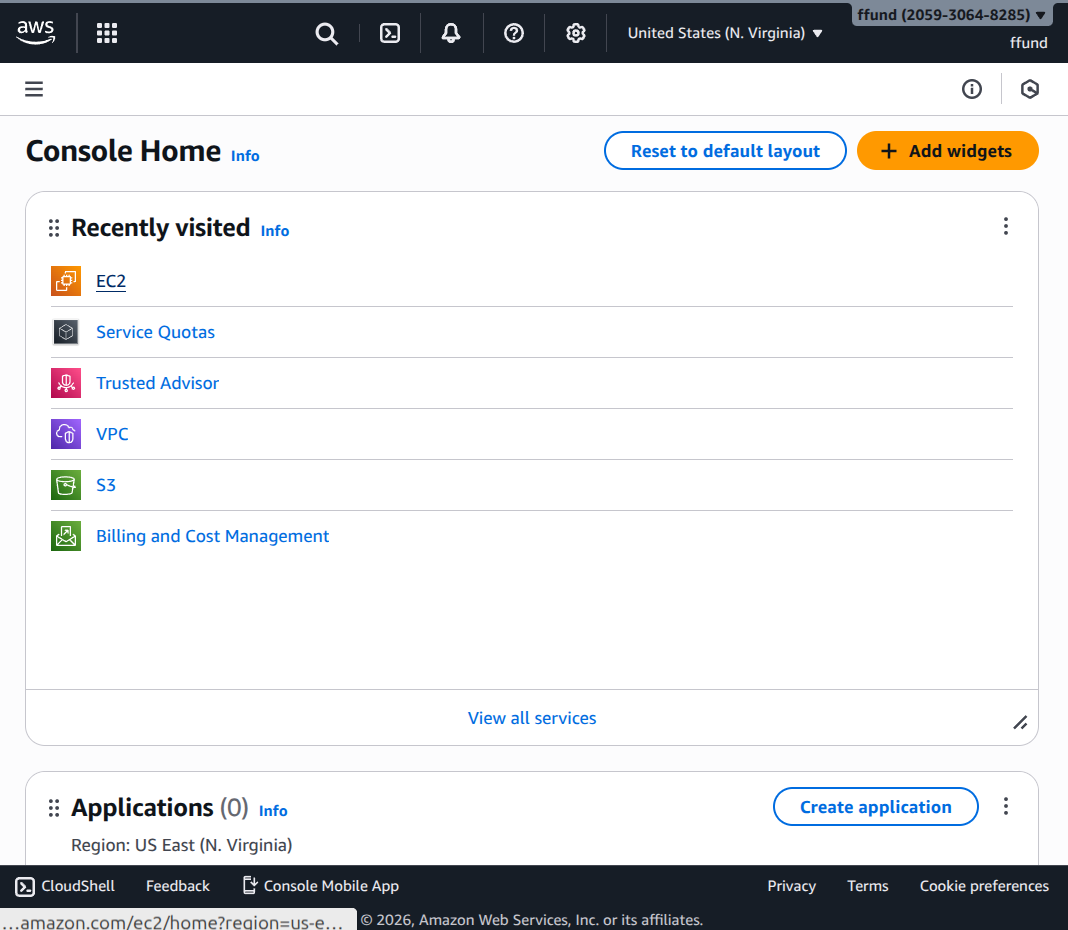Screen dimensions: 1068x930
Task: Open the AWS services grid menu
Action: (107, 33)
